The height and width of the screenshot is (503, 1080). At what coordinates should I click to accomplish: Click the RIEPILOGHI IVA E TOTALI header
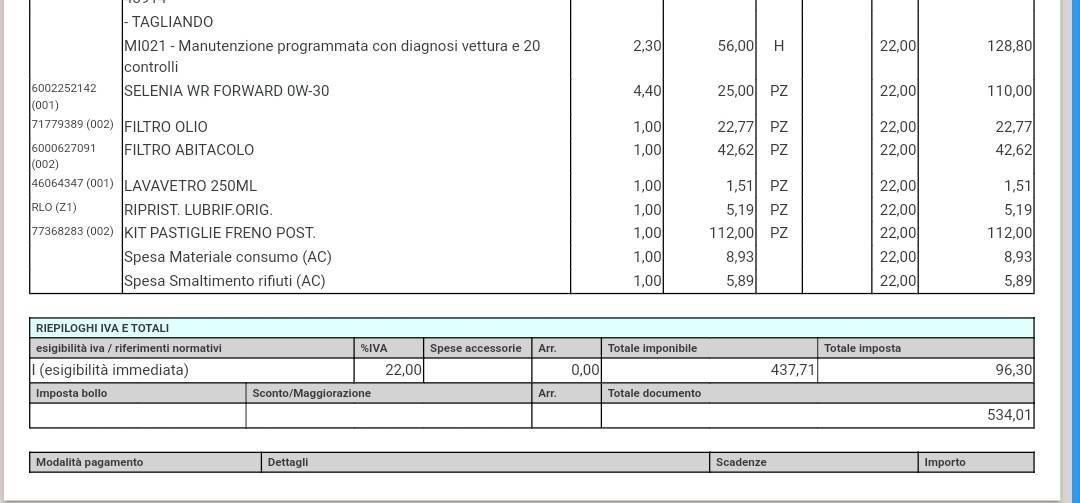pyautogui.click(x=102, y=328)
